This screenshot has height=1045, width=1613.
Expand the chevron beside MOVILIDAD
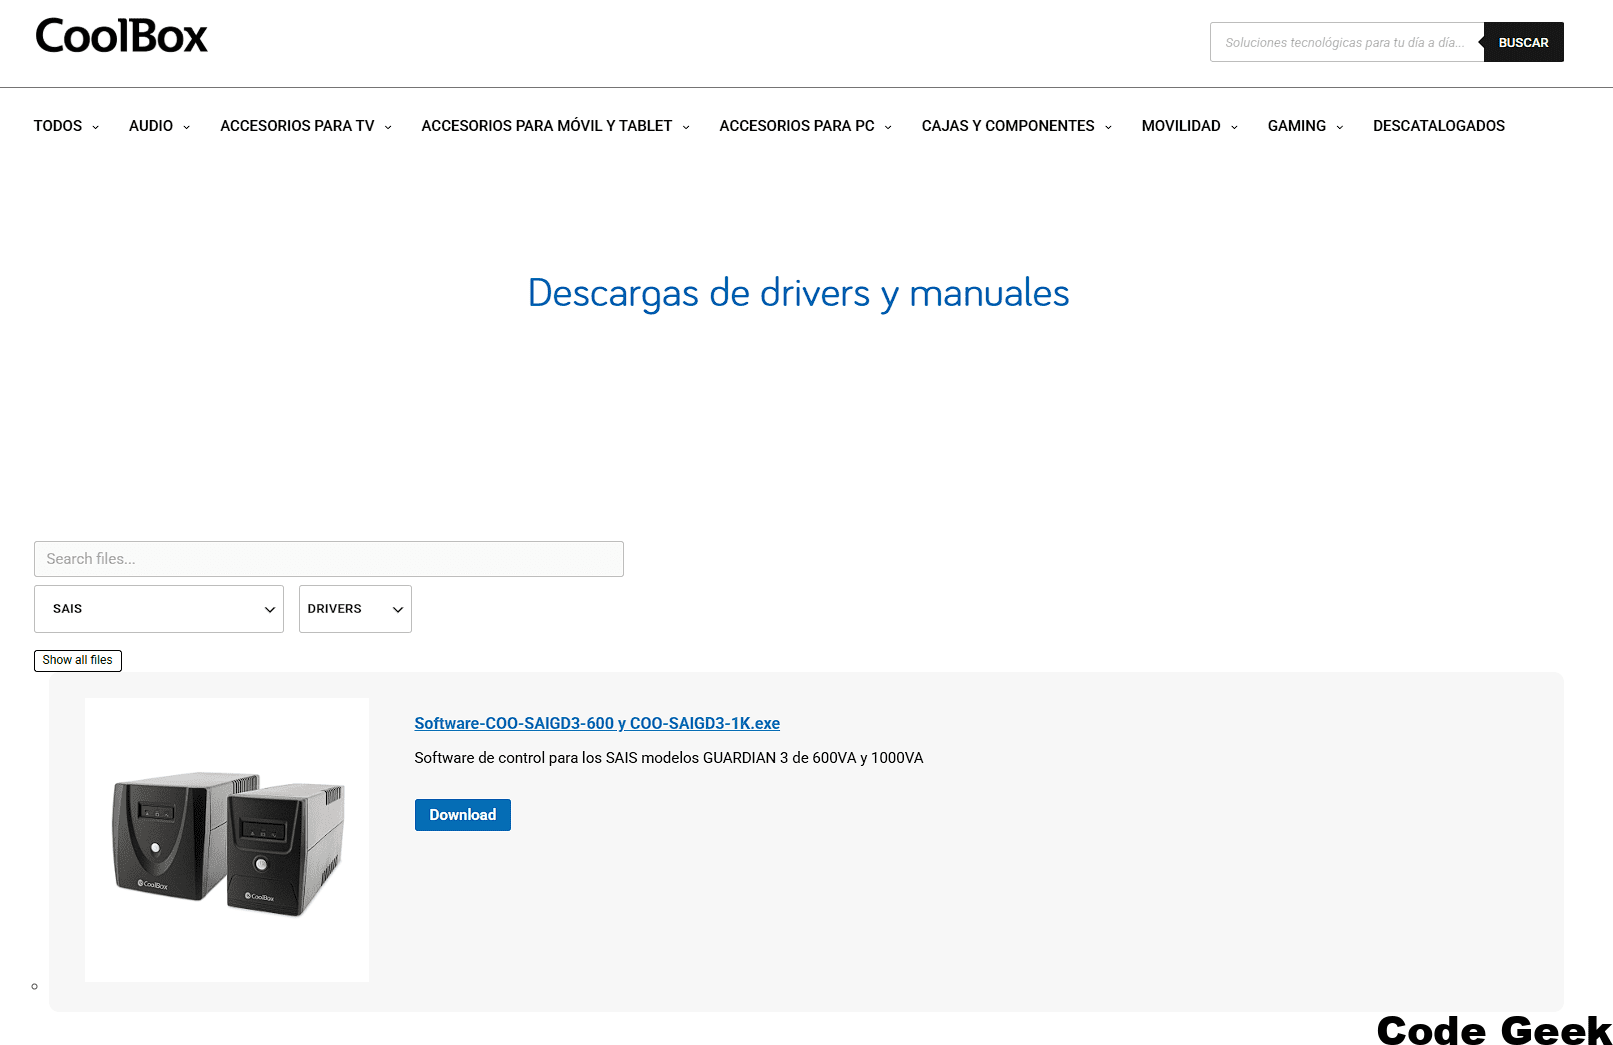[x=1234, y=127]
